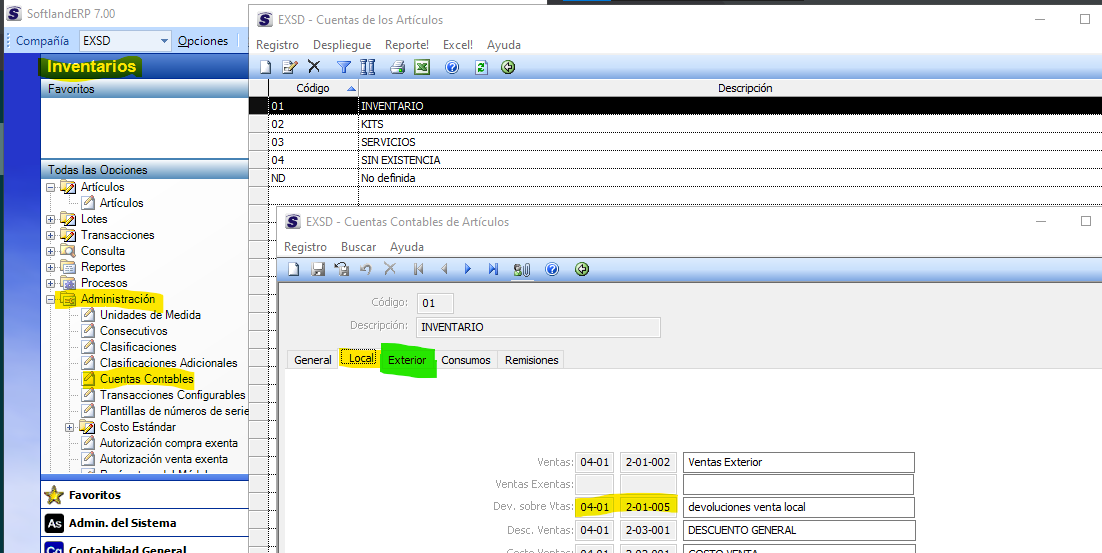The height and width of the screenshot is (553, 1102).
Task: Select the KITS row in the grid
Action: pos(675,124)
